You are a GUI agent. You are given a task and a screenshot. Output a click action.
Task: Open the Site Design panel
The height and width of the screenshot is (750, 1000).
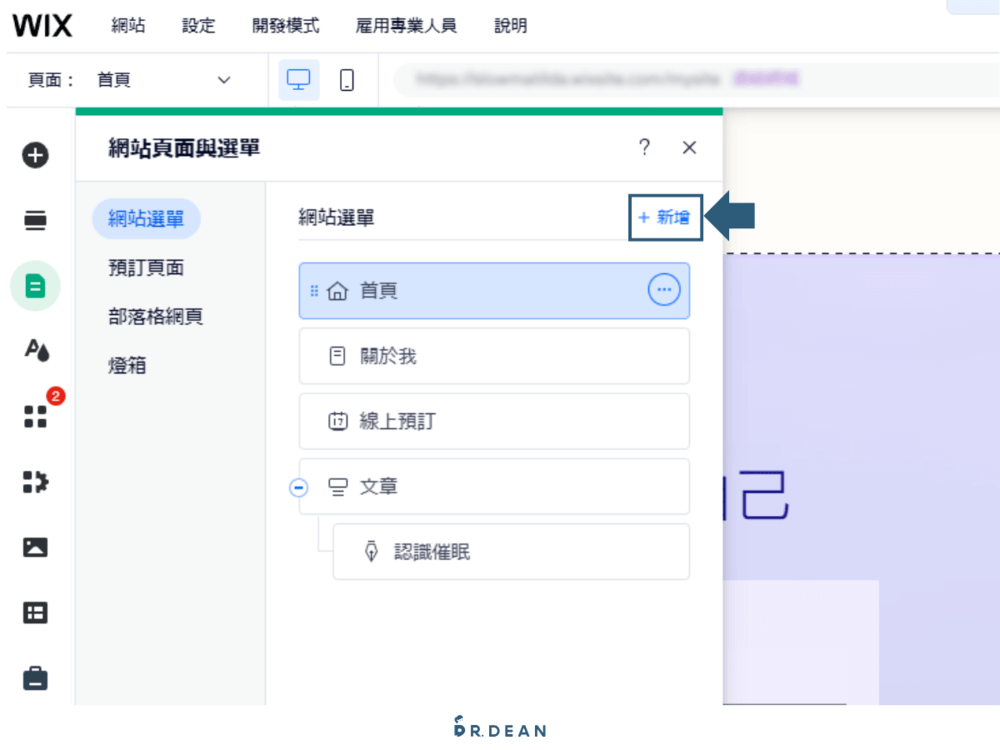click(x=36, y=351)
